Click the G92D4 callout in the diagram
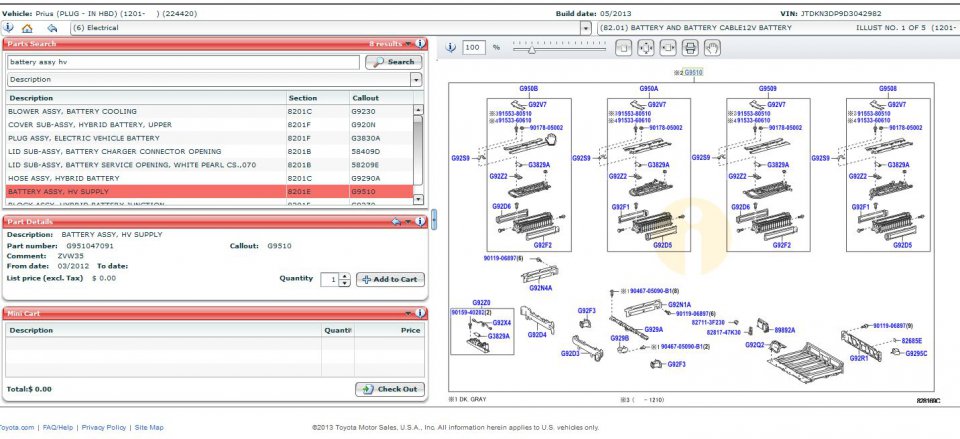Viewport: 960px width, 439px height. (537, 335)
